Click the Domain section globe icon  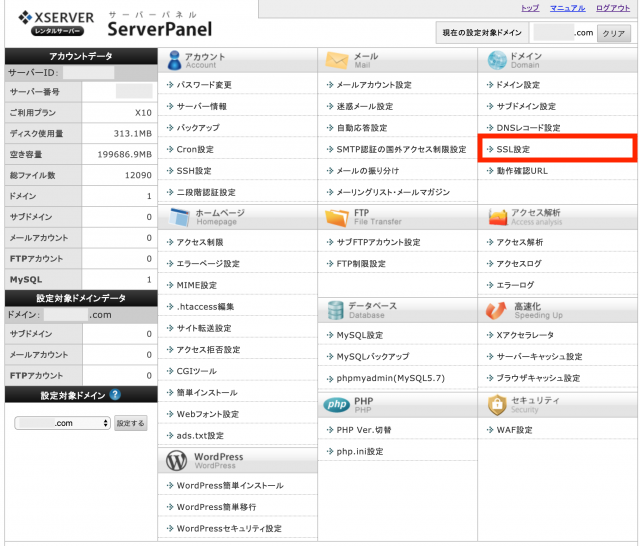(x=497, y=60)
